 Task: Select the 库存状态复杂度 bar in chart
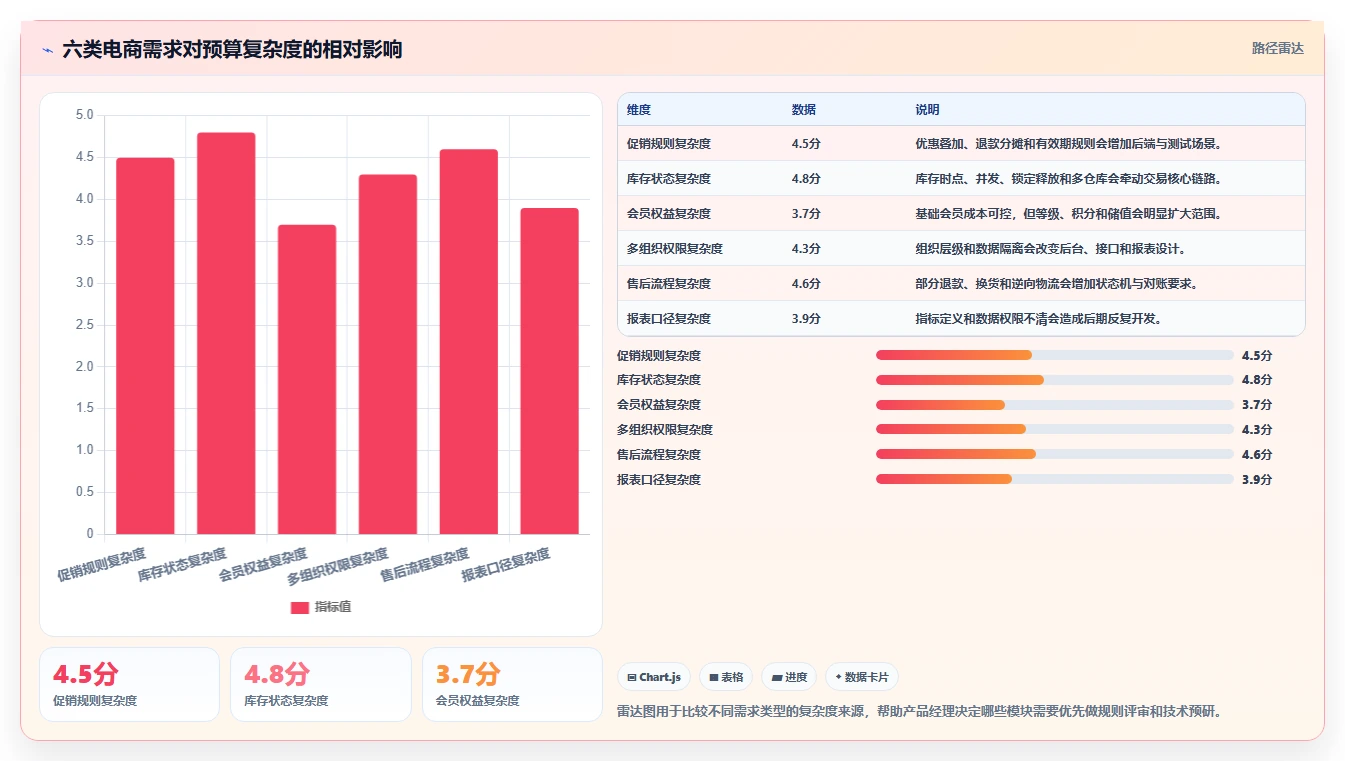coord(226,333)
